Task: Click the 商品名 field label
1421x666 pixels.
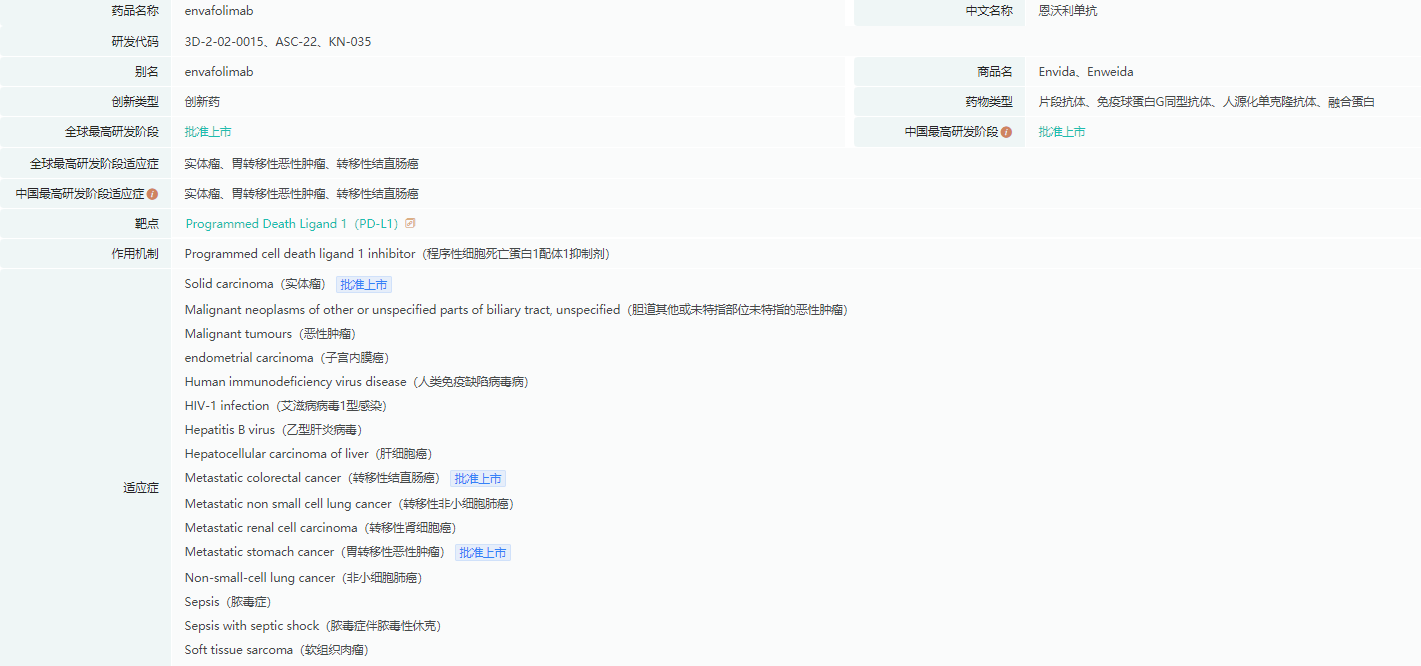Action: point(995,72)
